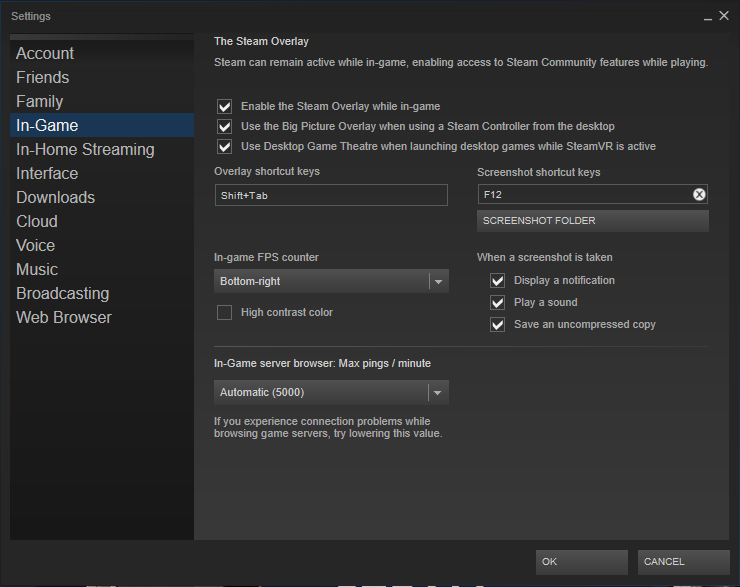
Task: Open the In-game FPS counter dropdown
Action: coord(331,281)
